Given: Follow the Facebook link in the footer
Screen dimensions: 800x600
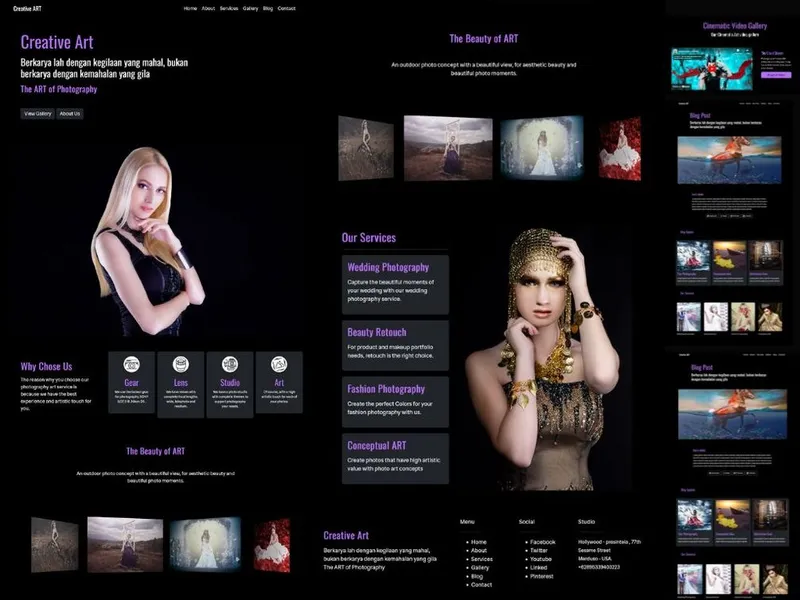Looking at the screenshot, I should point(542,542).
